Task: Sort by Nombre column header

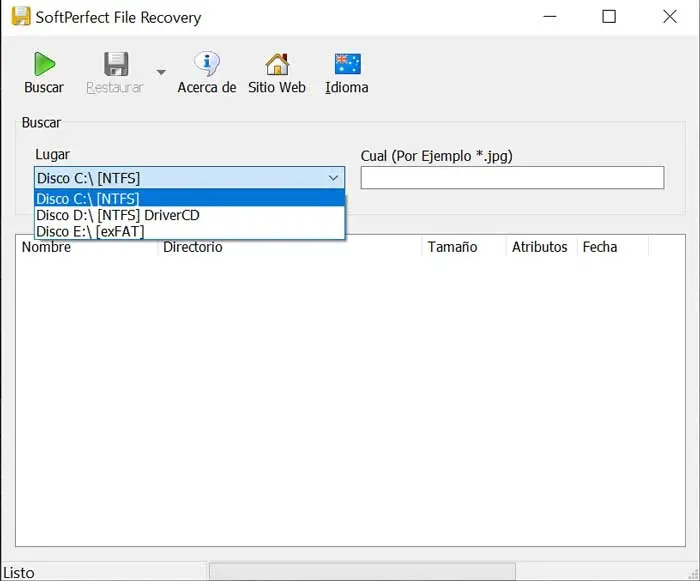Action: coord(87,247)
